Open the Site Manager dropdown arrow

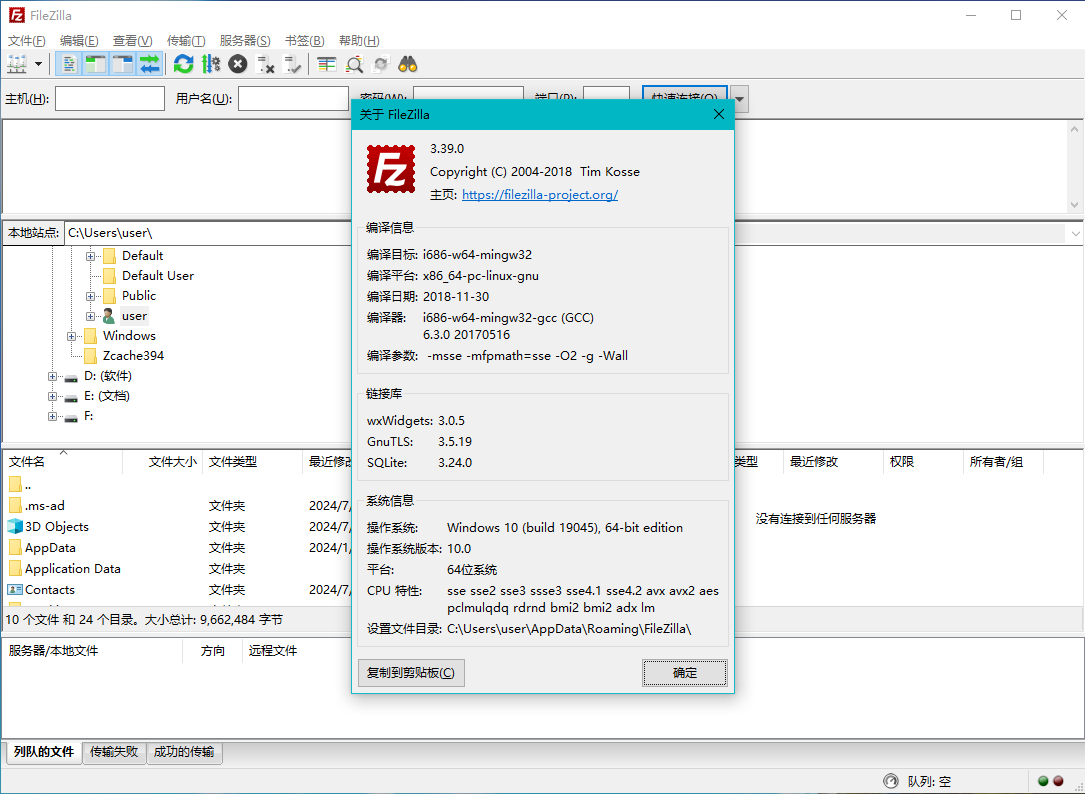click(38, 64)
